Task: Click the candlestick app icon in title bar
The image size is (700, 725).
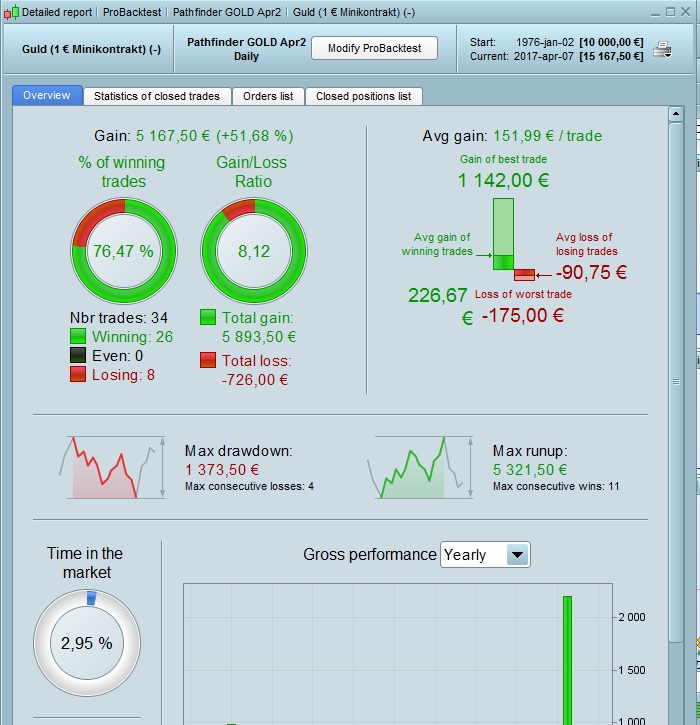Action: [x=12, y=12]
